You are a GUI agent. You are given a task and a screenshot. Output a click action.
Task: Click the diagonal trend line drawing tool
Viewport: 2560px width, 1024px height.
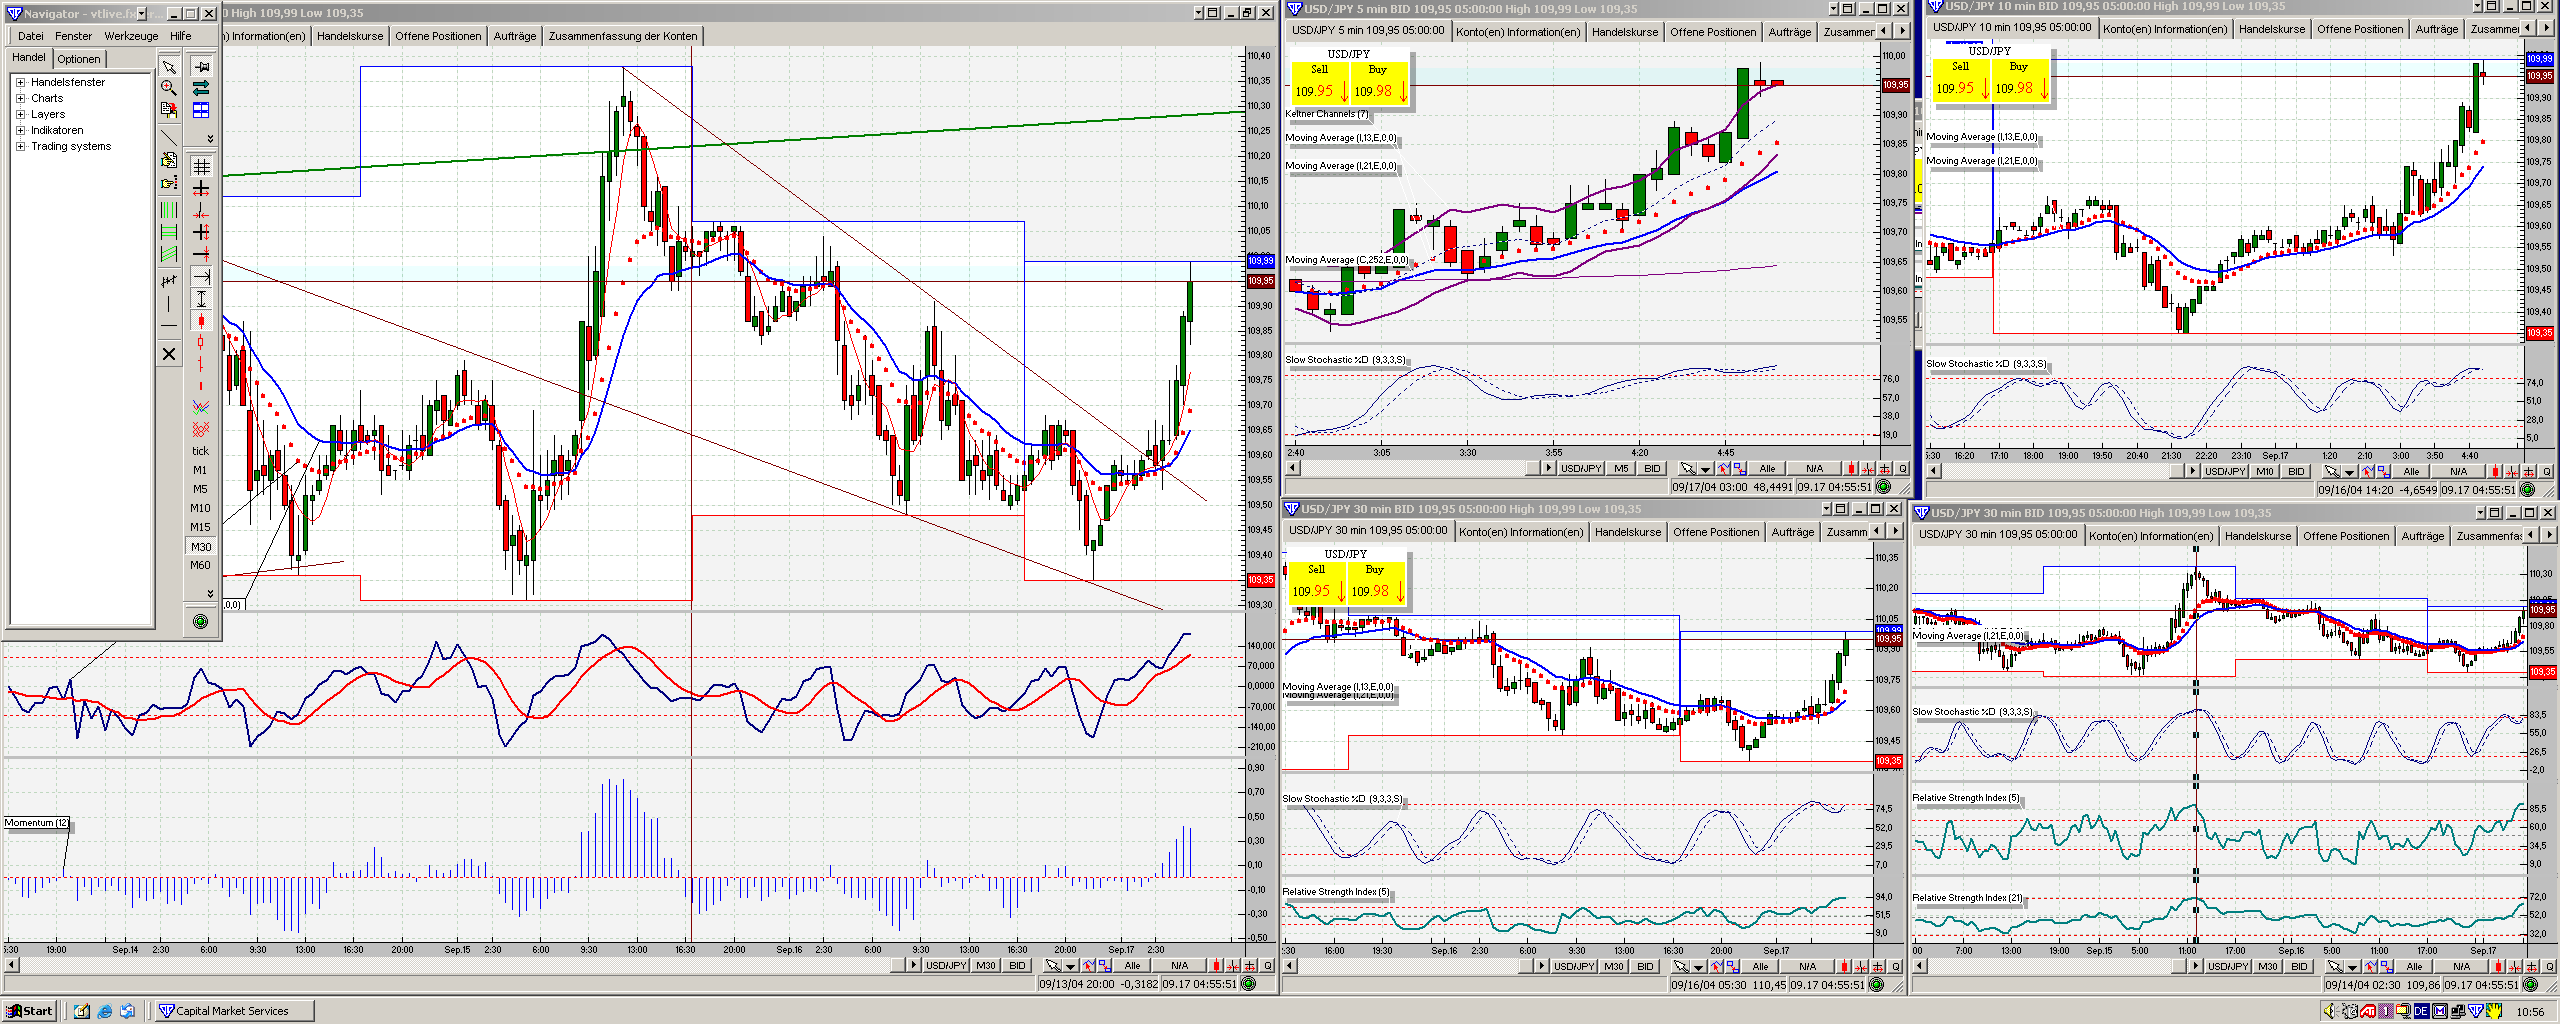(169, 136)
